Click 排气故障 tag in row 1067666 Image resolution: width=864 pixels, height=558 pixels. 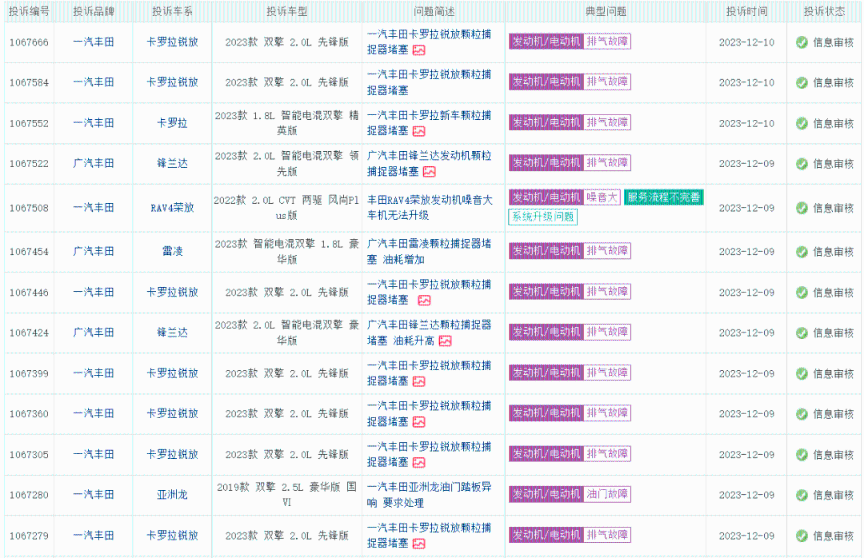(607, 41)
